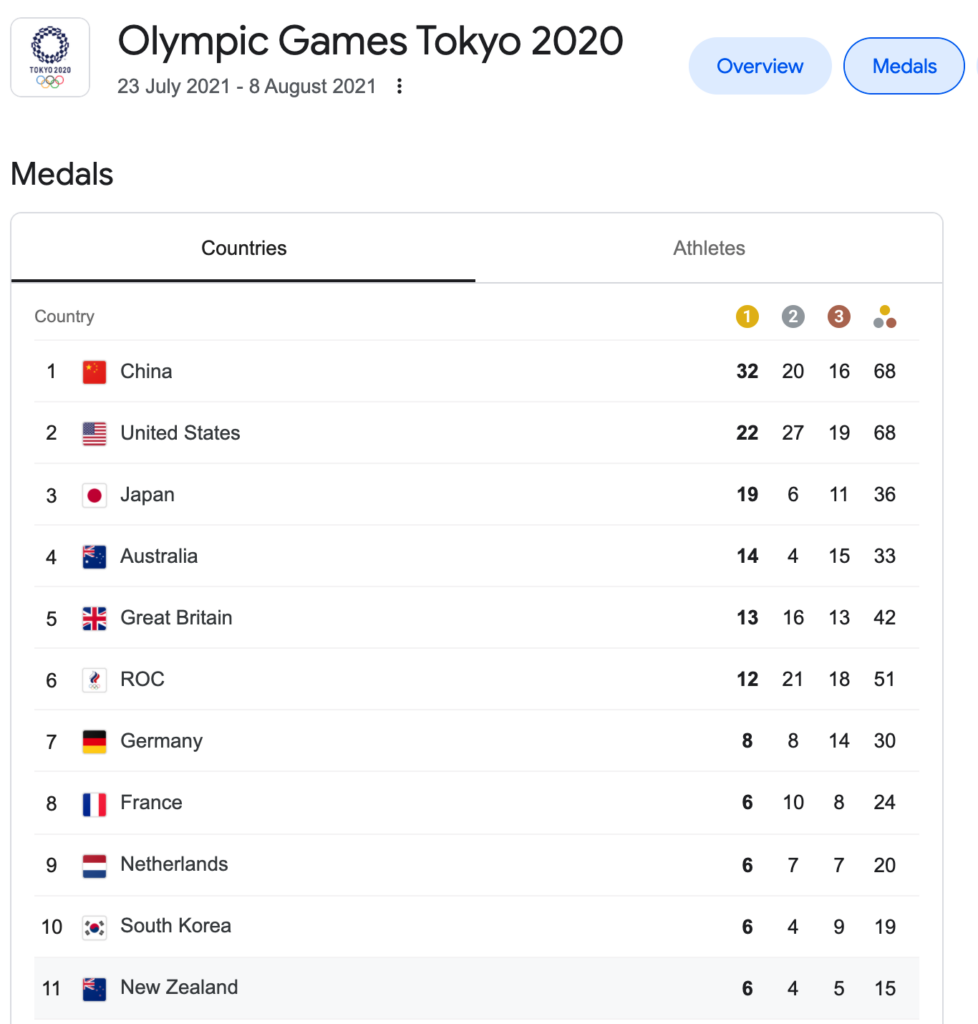Switch to the Athletes tab
Image resolution: width=978 pixels, height=1024 pixels.
[709, 248]
